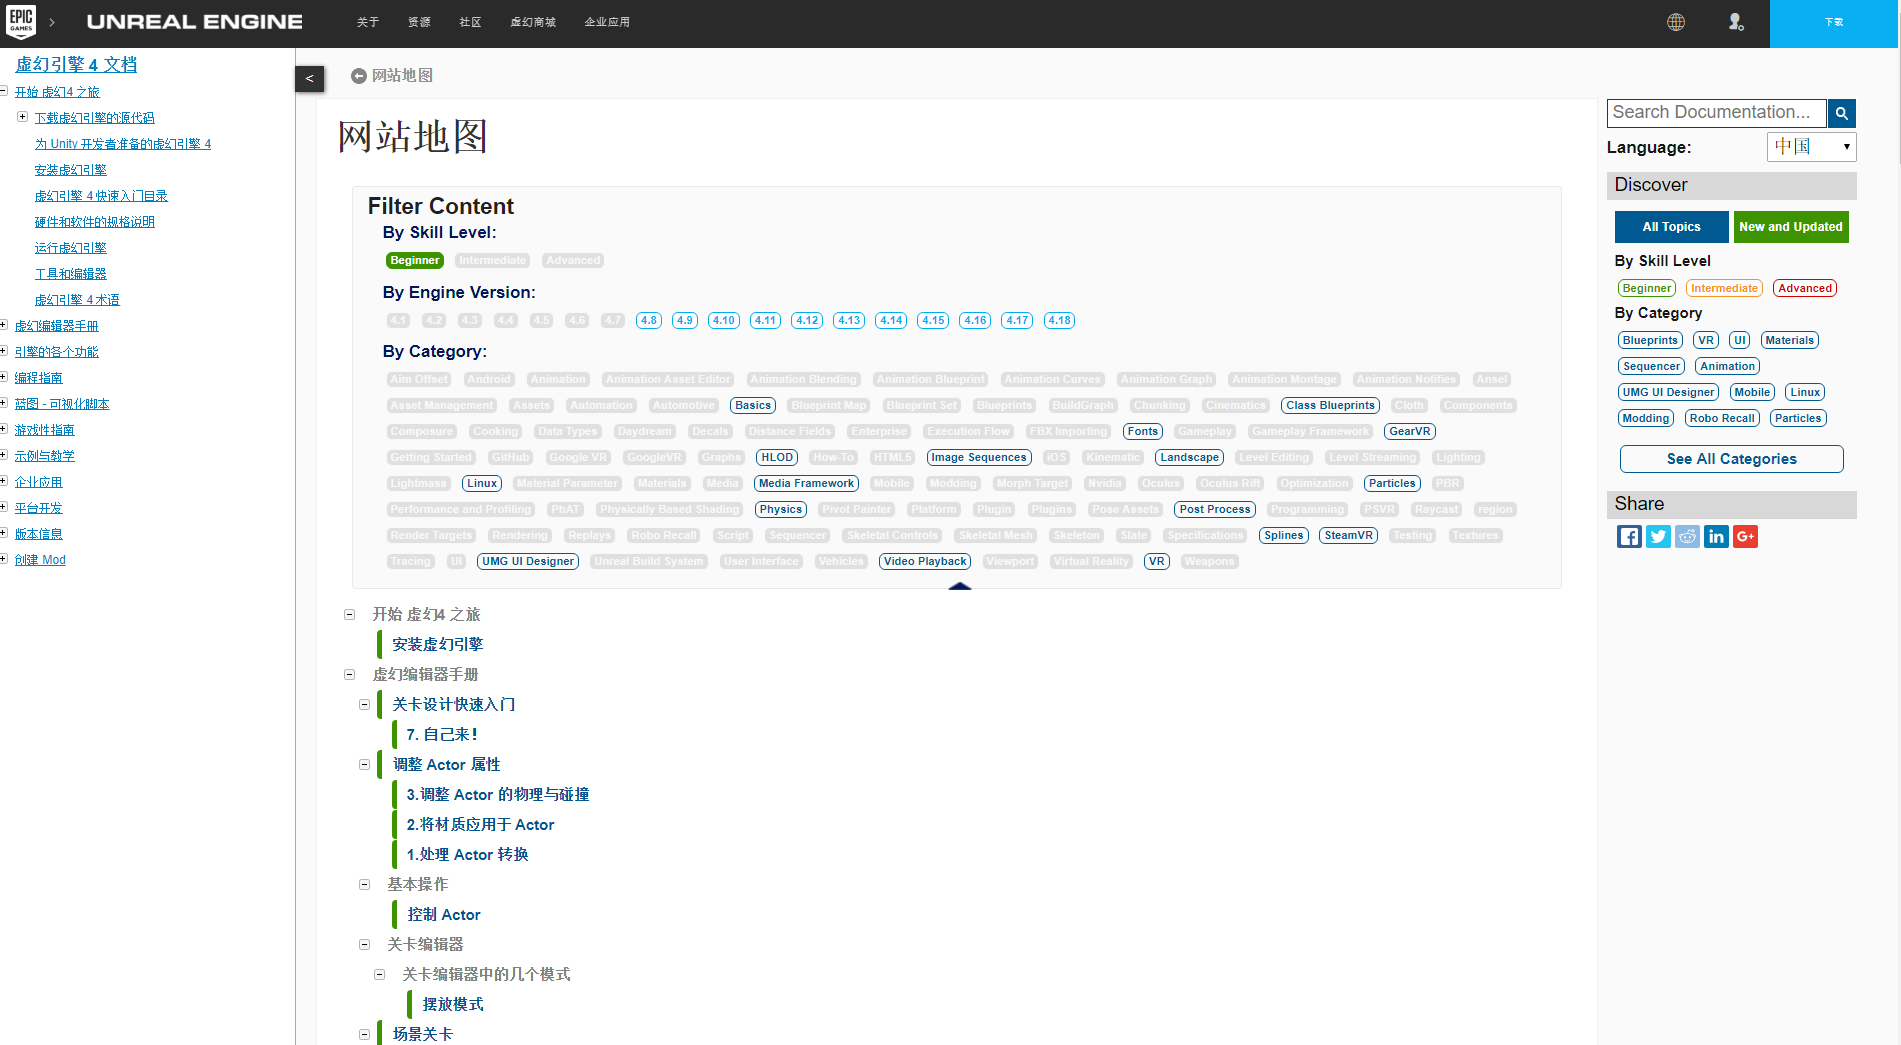This screenshot has height=1045, width=1901.
Task: Toggle engine version 4.8 filter
Action: coord(649,321)
